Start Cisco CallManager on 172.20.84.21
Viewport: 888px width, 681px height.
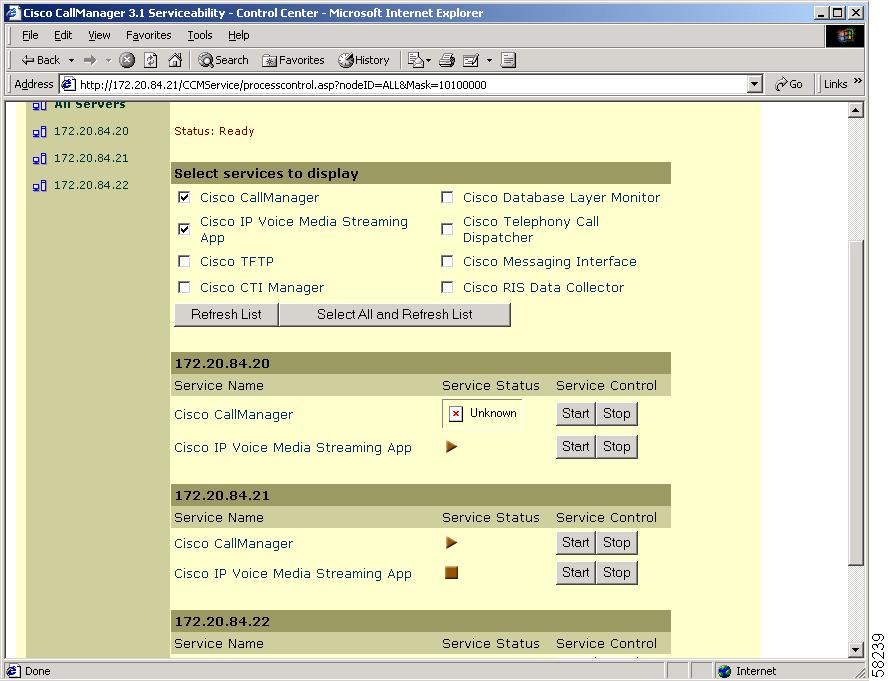pos(575,543)
